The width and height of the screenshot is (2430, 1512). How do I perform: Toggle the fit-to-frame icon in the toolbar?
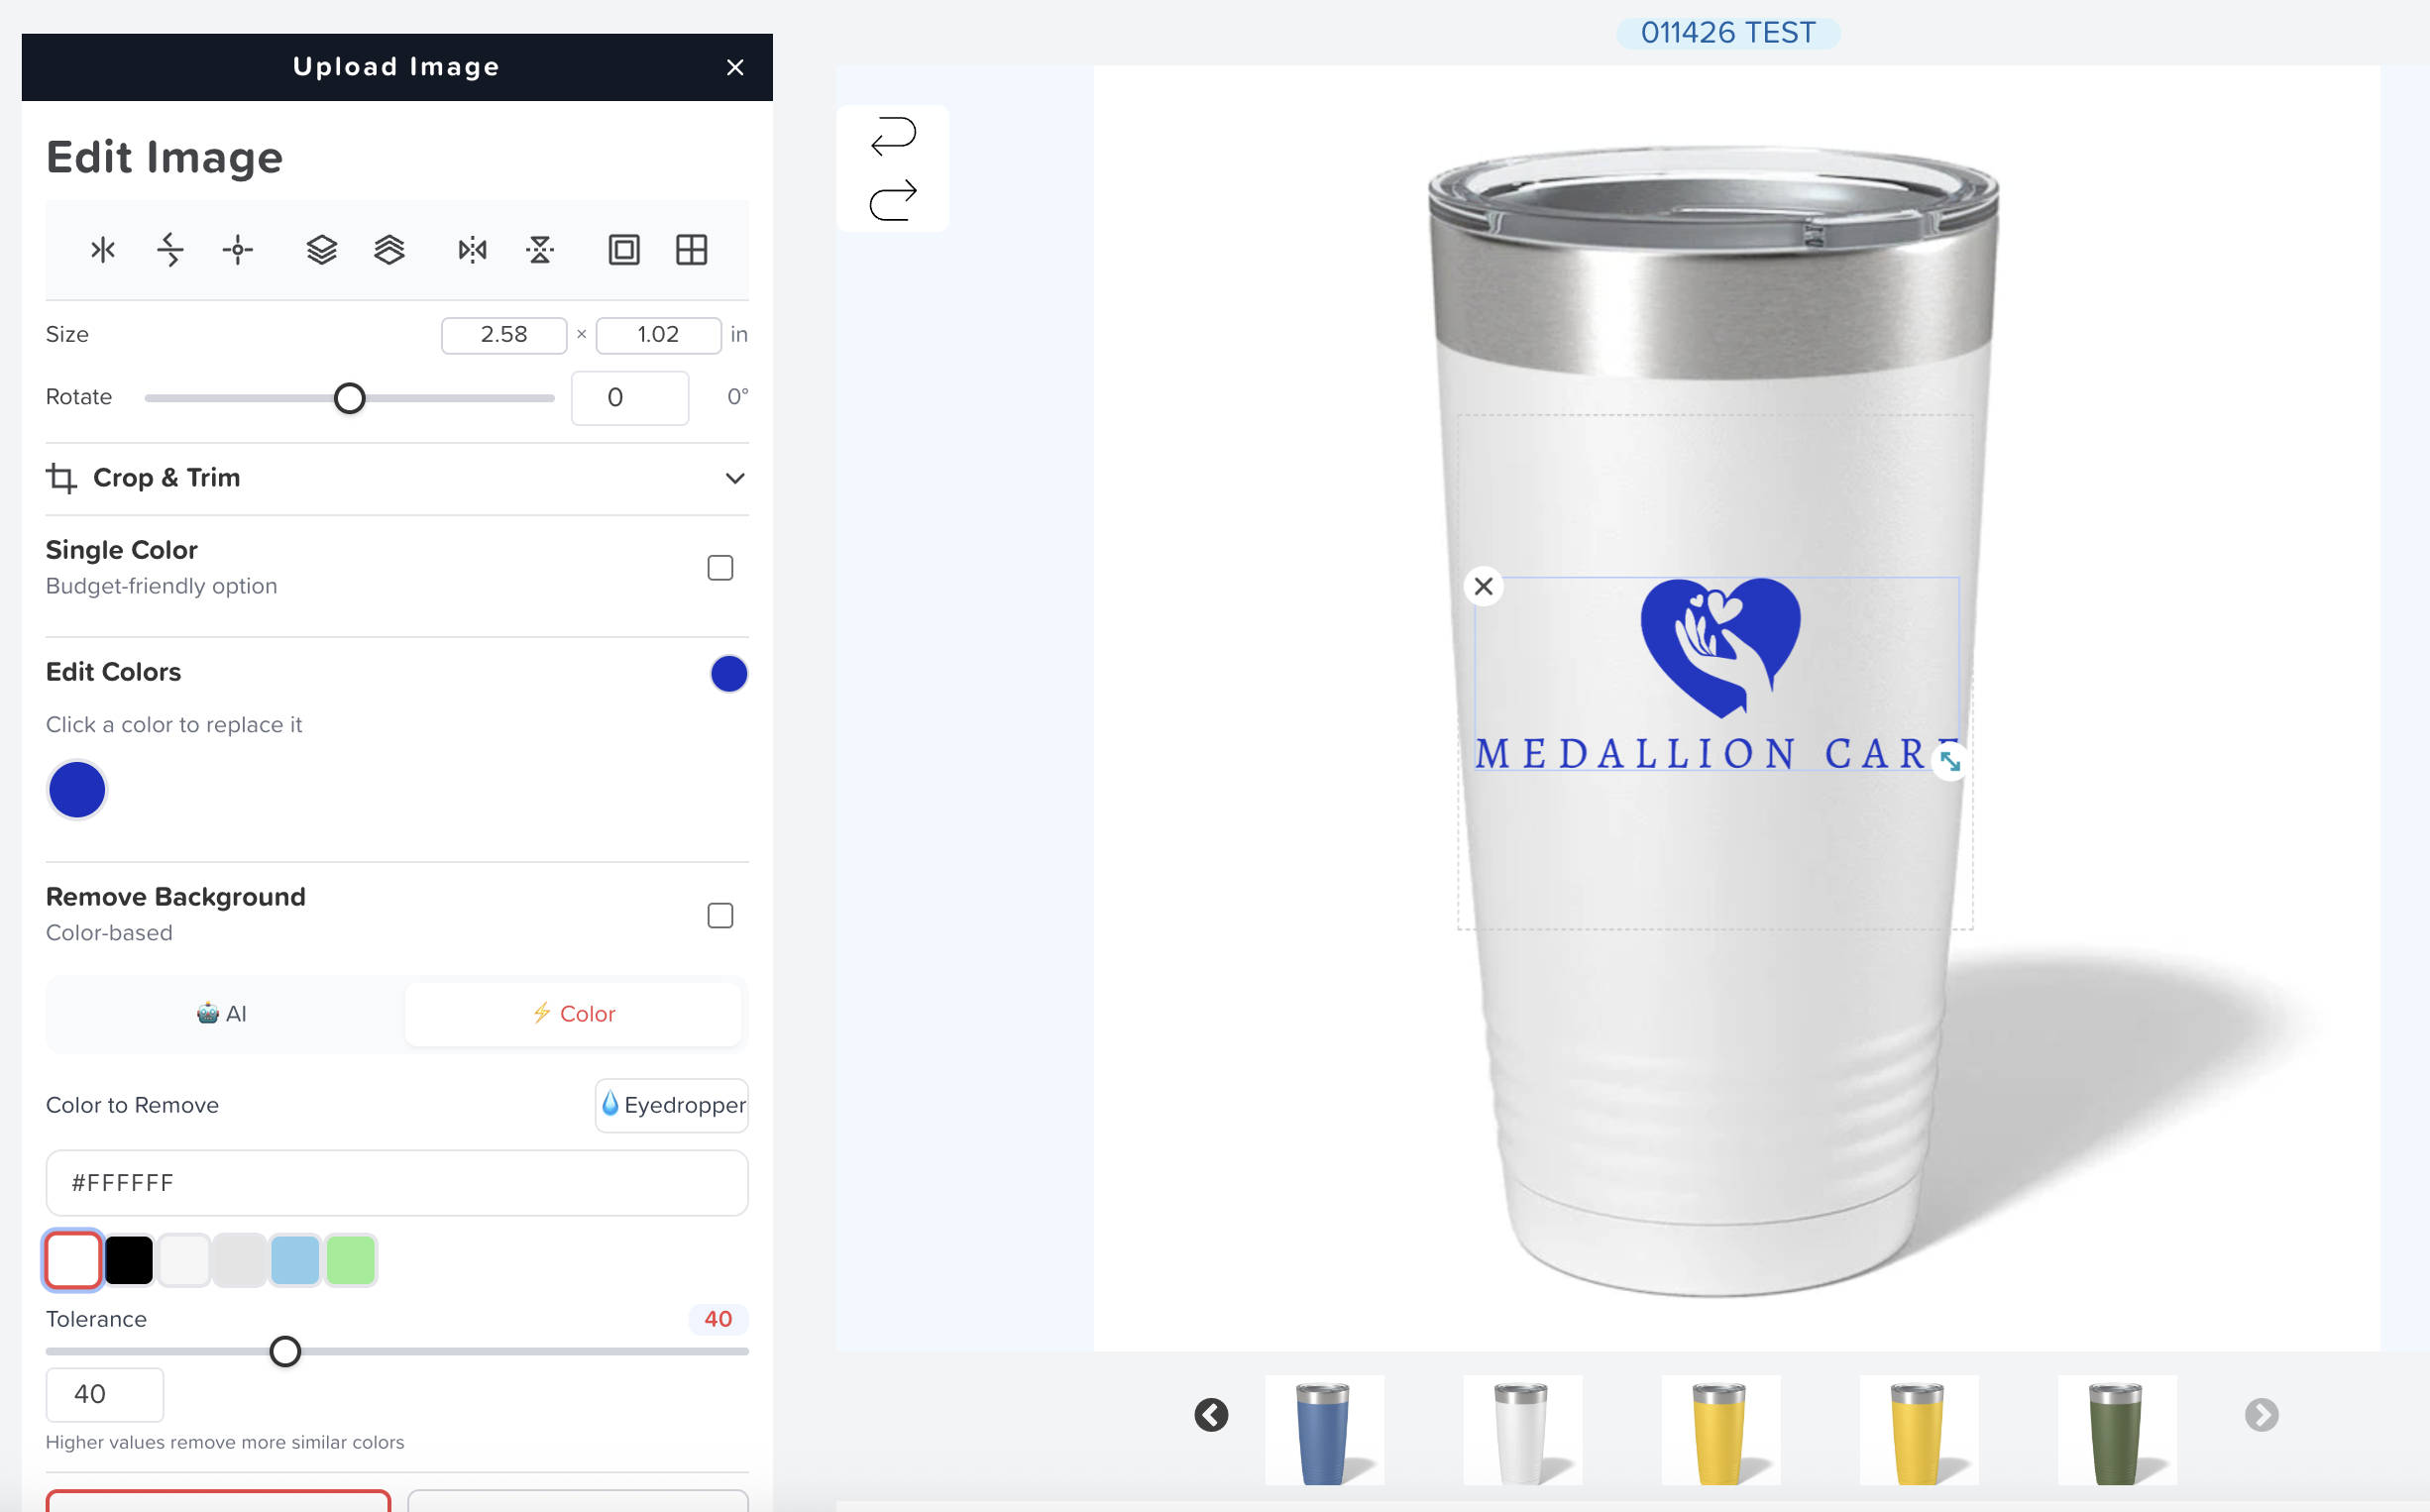point(624,250)
